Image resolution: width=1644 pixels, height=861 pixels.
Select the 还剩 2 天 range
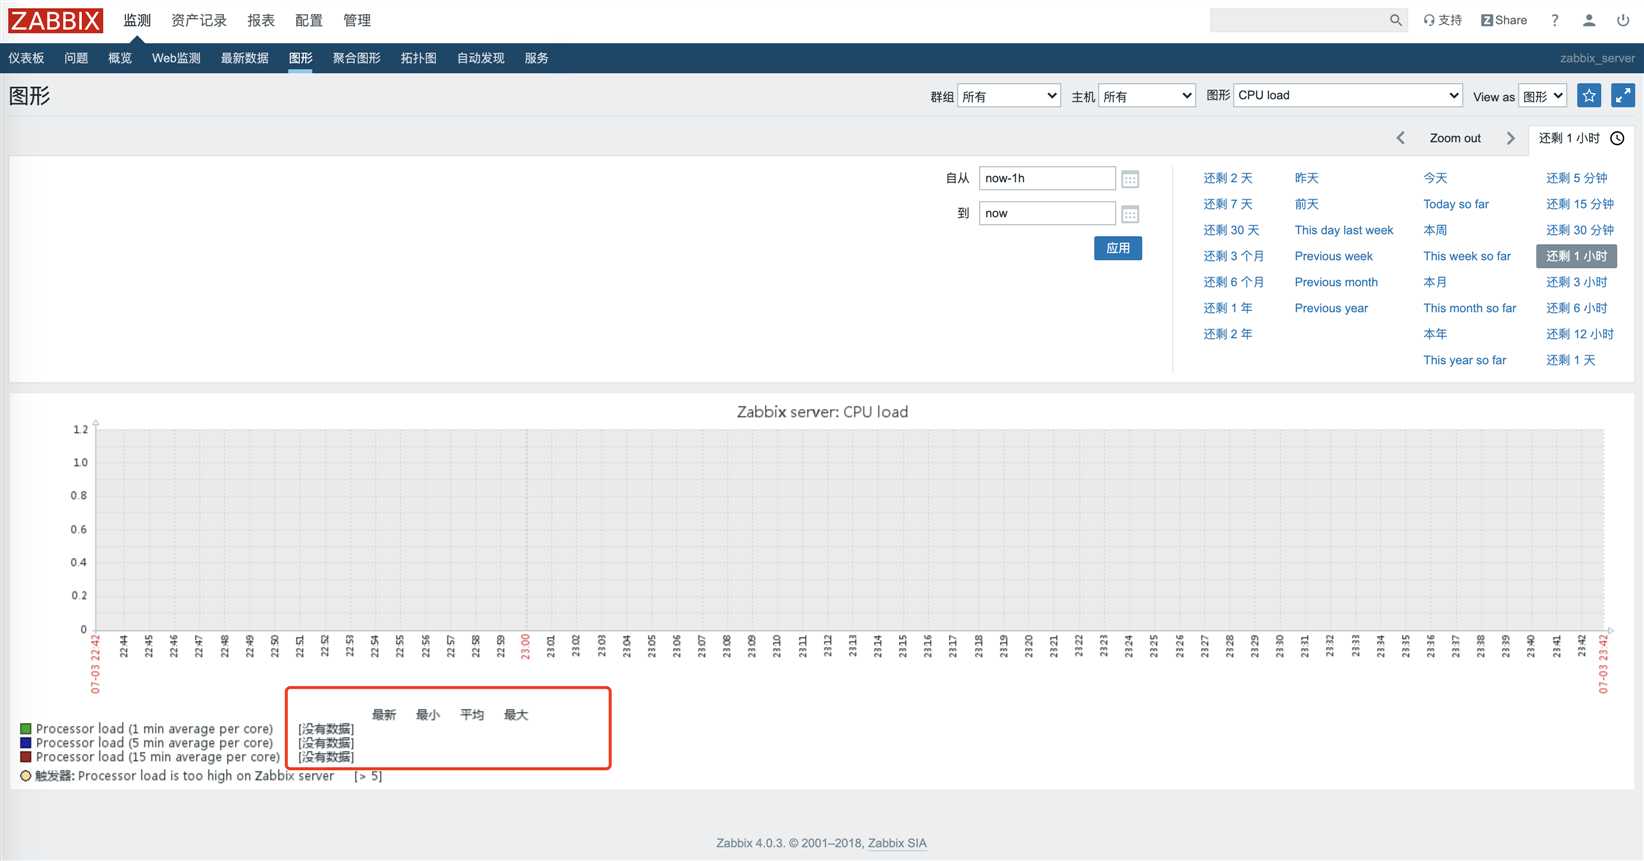tap(1228, 178)
